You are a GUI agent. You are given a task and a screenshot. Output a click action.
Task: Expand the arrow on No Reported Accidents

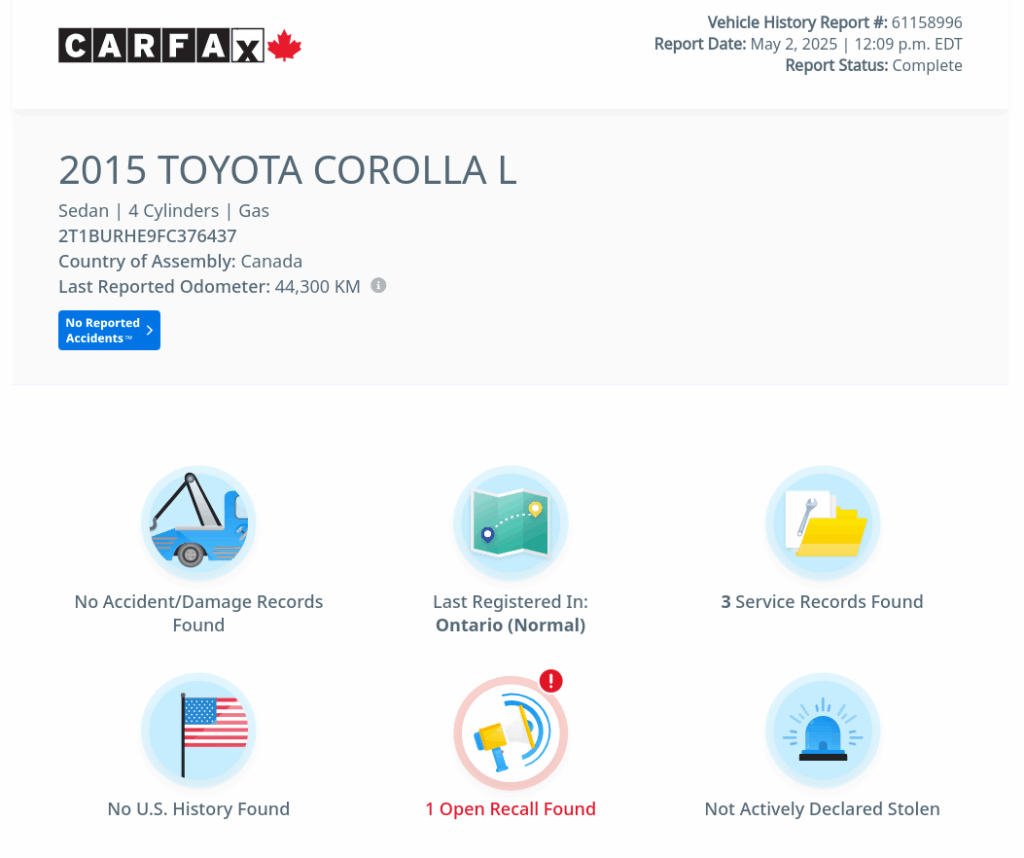[150, 330]
